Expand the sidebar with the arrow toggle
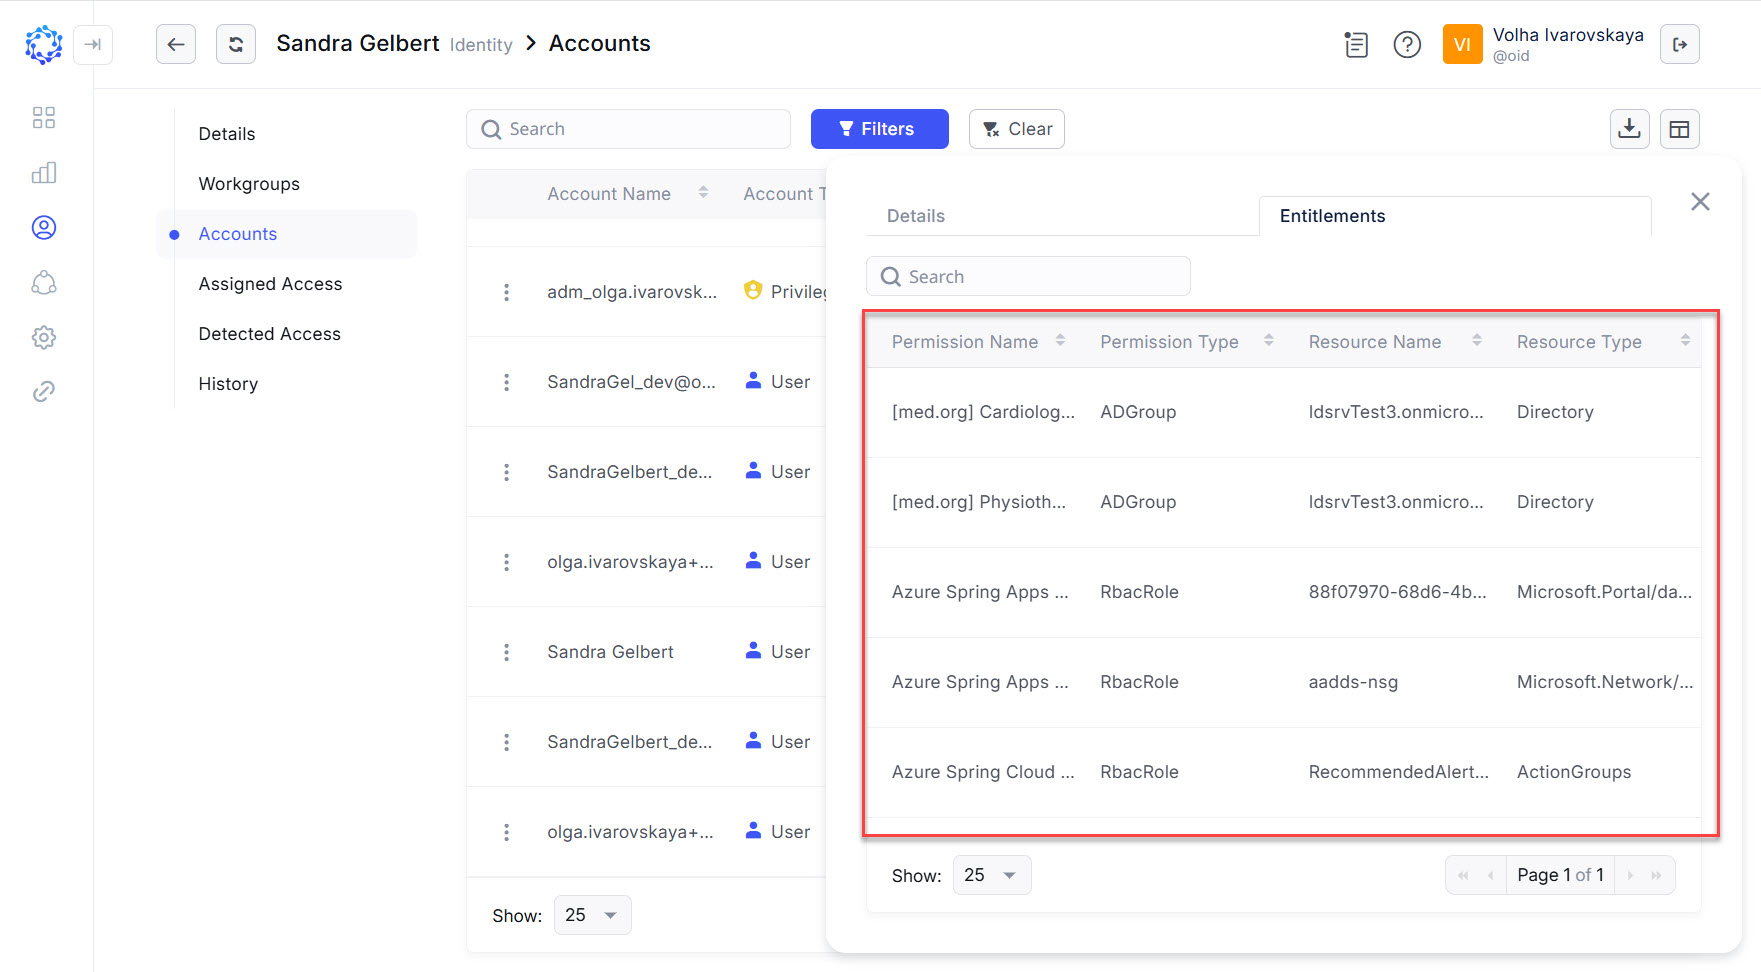1761x972 pixels. click(93, 44)
